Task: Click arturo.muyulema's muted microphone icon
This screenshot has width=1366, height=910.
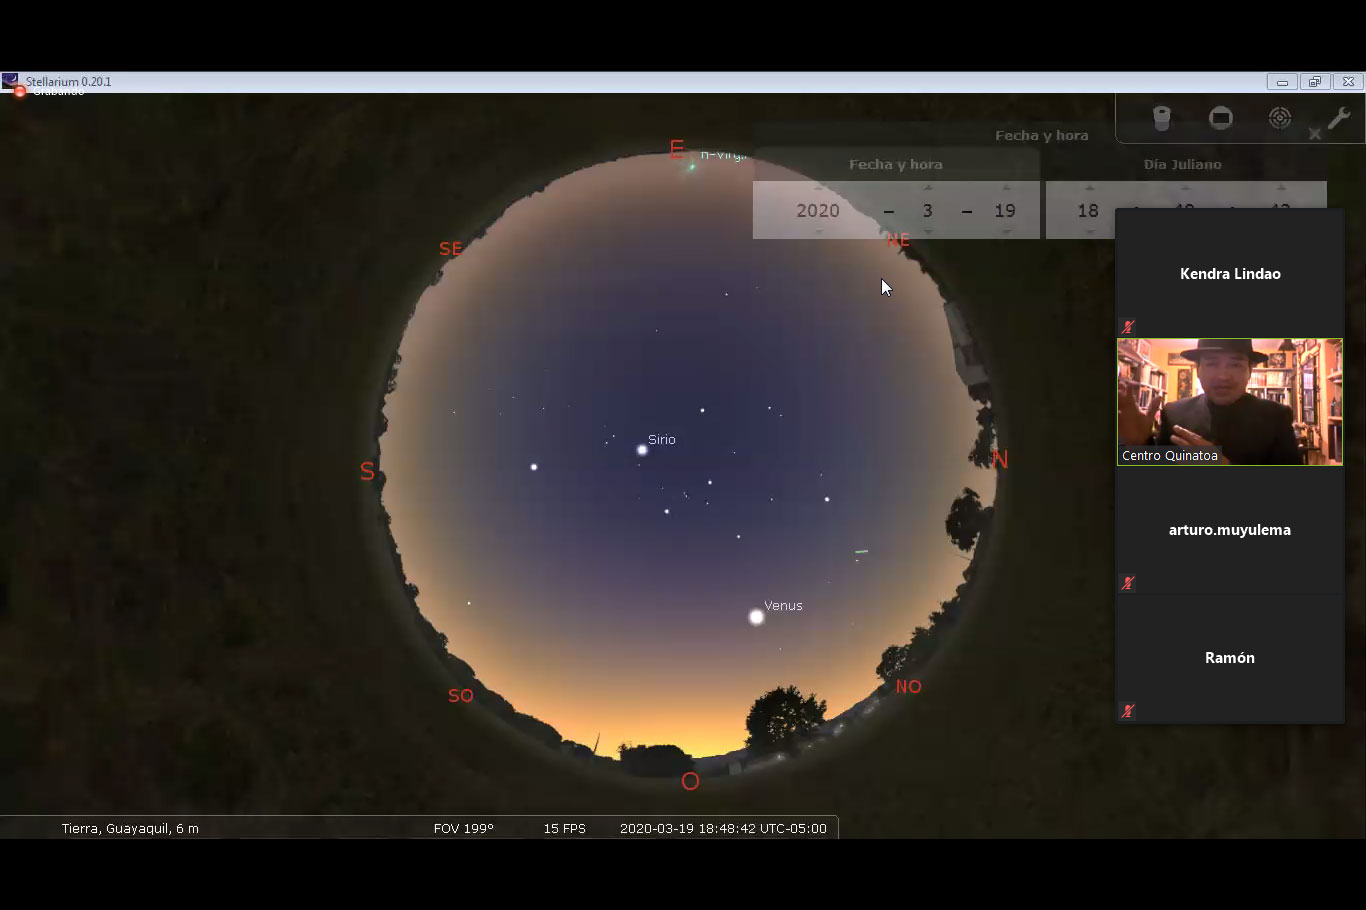Action: coord(1128,583)
